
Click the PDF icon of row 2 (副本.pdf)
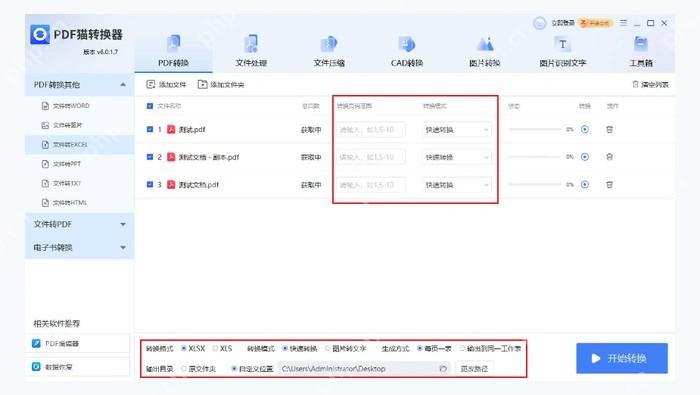coord(171,157)
